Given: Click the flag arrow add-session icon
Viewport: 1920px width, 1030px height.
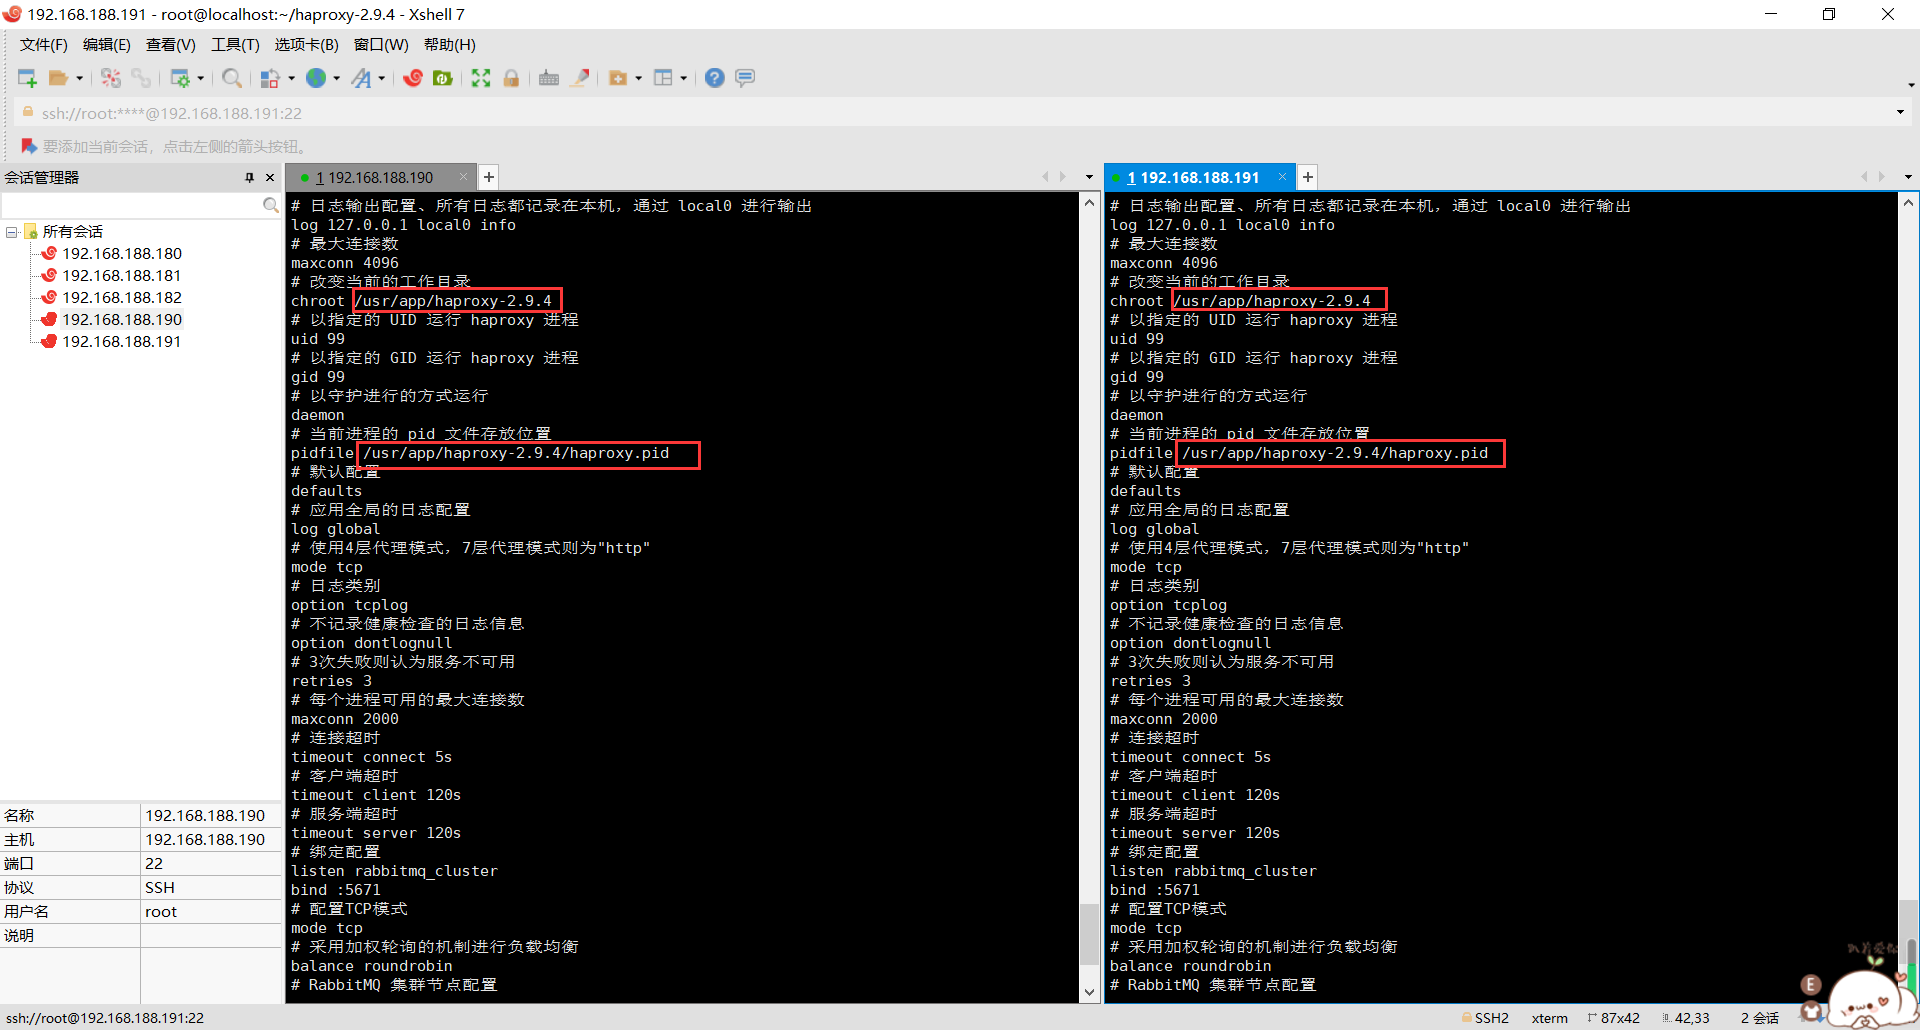Looking at the screenshot, I should [29, 146].
